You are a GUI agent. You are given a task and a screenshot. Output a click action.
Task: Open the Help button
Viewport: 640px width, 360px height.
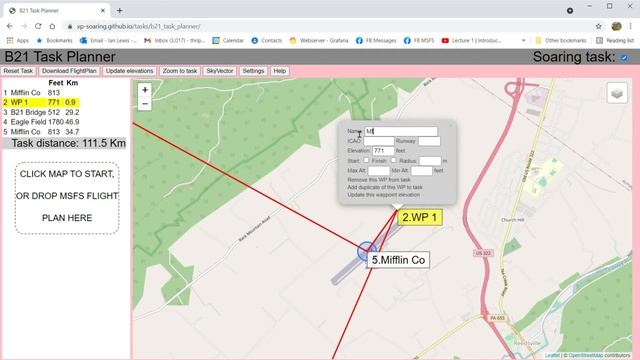(x=280, y=71)
